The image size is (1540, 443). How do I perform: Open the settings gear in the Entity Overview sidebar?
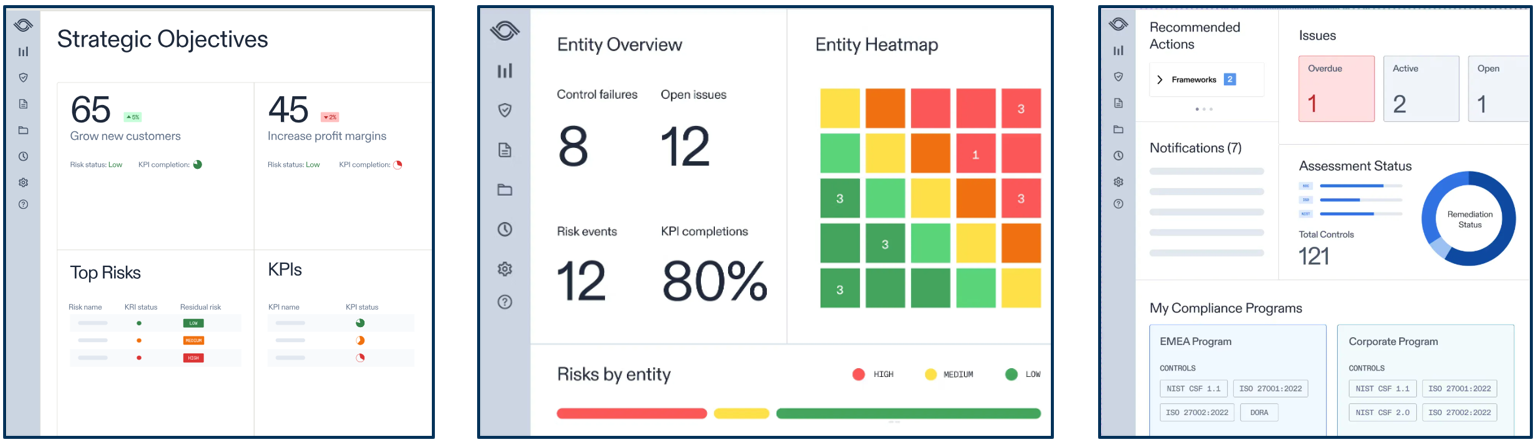click(x=505, y=269)
